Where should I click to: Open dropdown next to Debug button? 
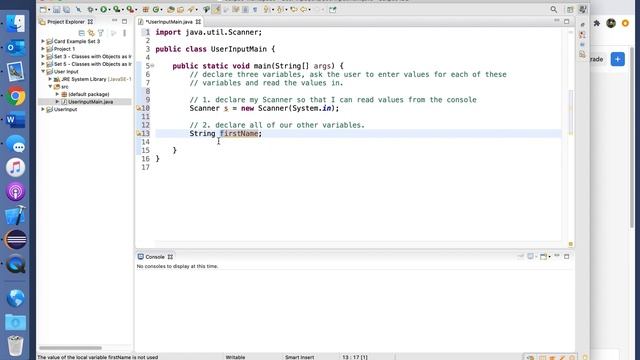point(96,9)
